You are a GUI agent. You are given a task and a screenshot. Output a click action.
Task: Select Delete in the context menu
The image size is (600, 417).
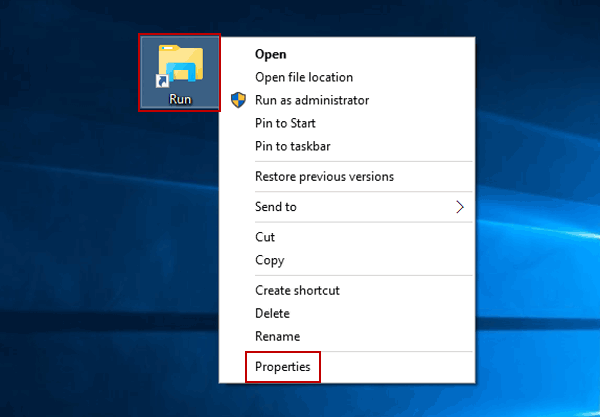click(x=347, y=313)
